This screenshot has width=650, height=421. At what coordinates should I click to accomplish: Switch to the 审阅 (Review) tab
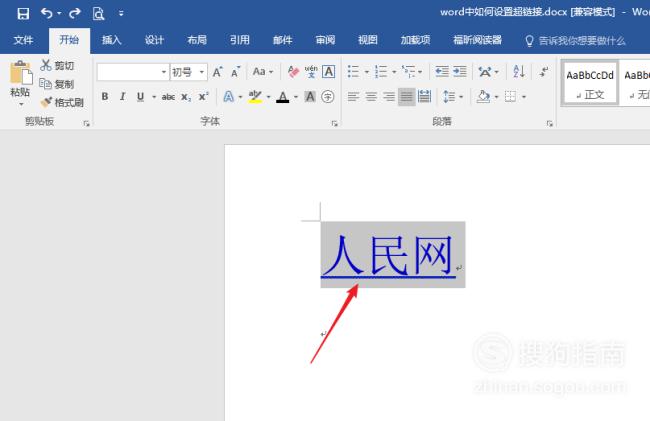click(325, 40)
